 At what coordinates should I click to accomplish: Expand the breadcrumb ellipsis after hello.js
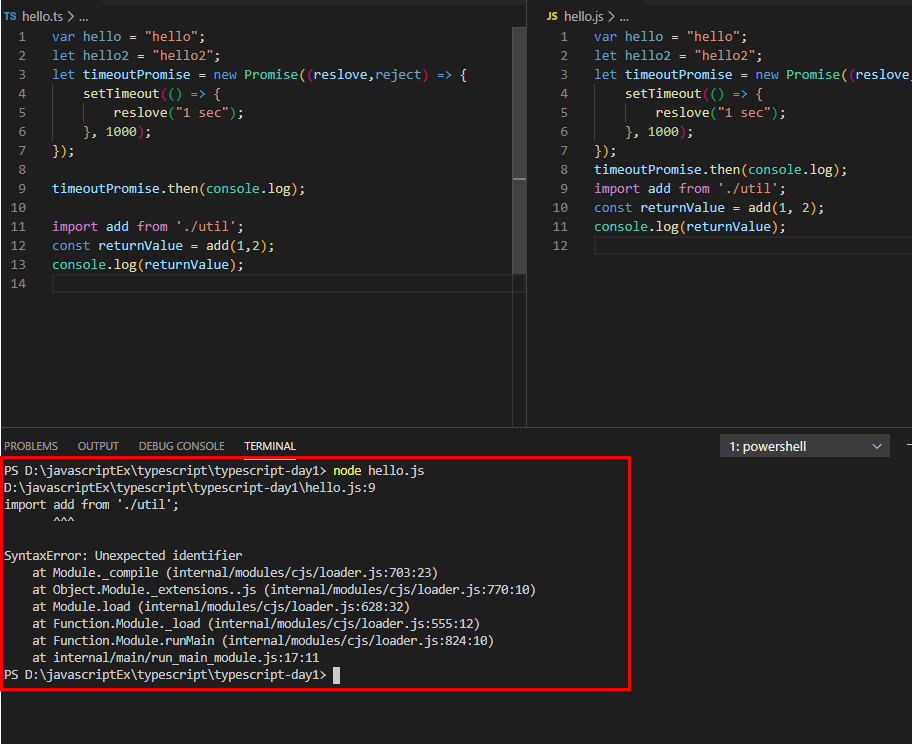(x=624, y=17)
